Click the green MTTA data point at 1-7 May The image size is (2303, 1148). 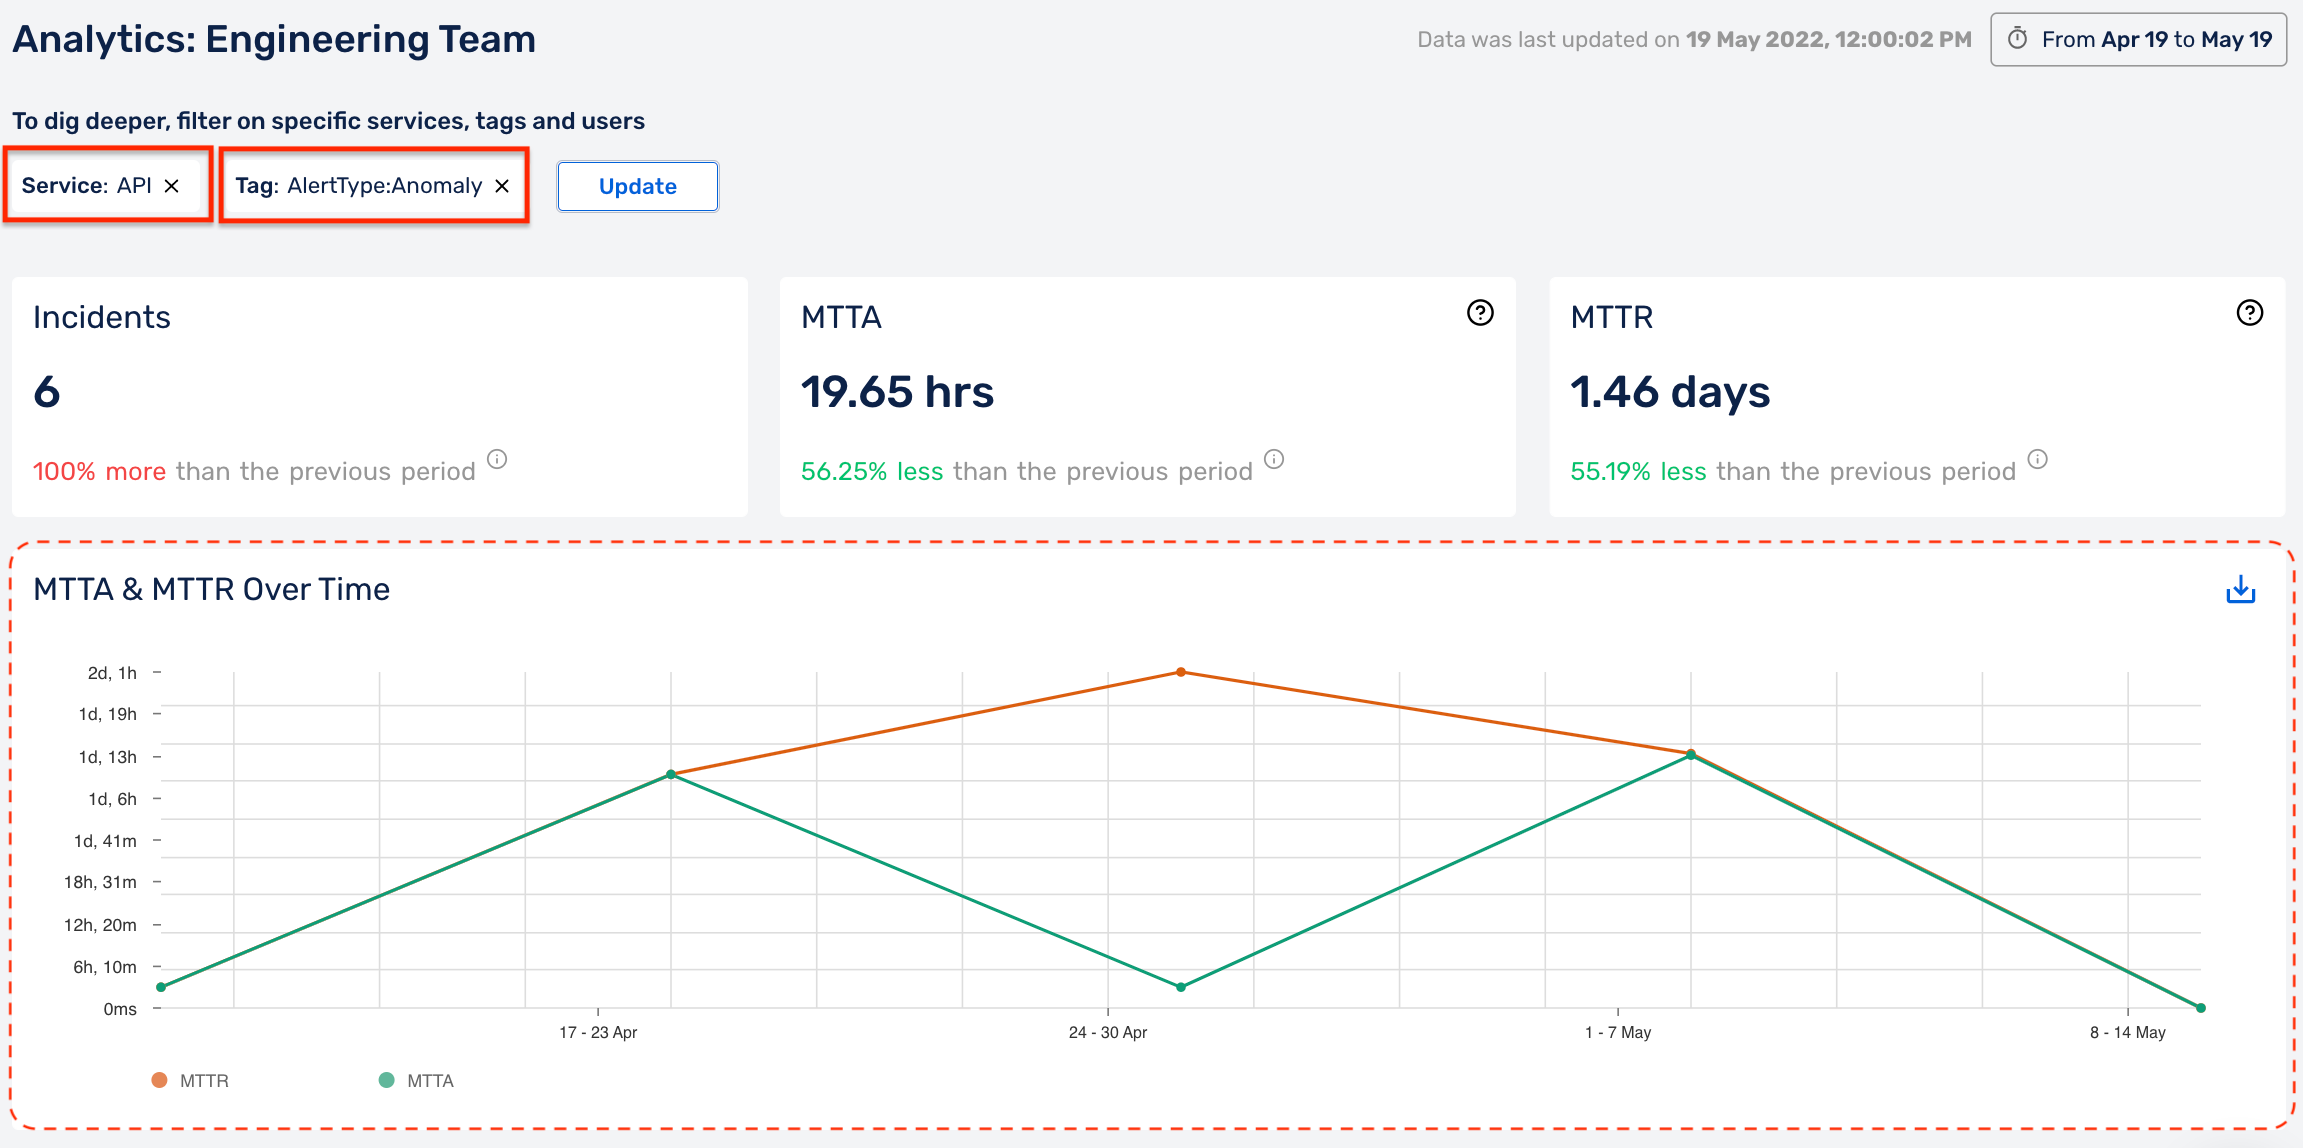[1690, 755]
